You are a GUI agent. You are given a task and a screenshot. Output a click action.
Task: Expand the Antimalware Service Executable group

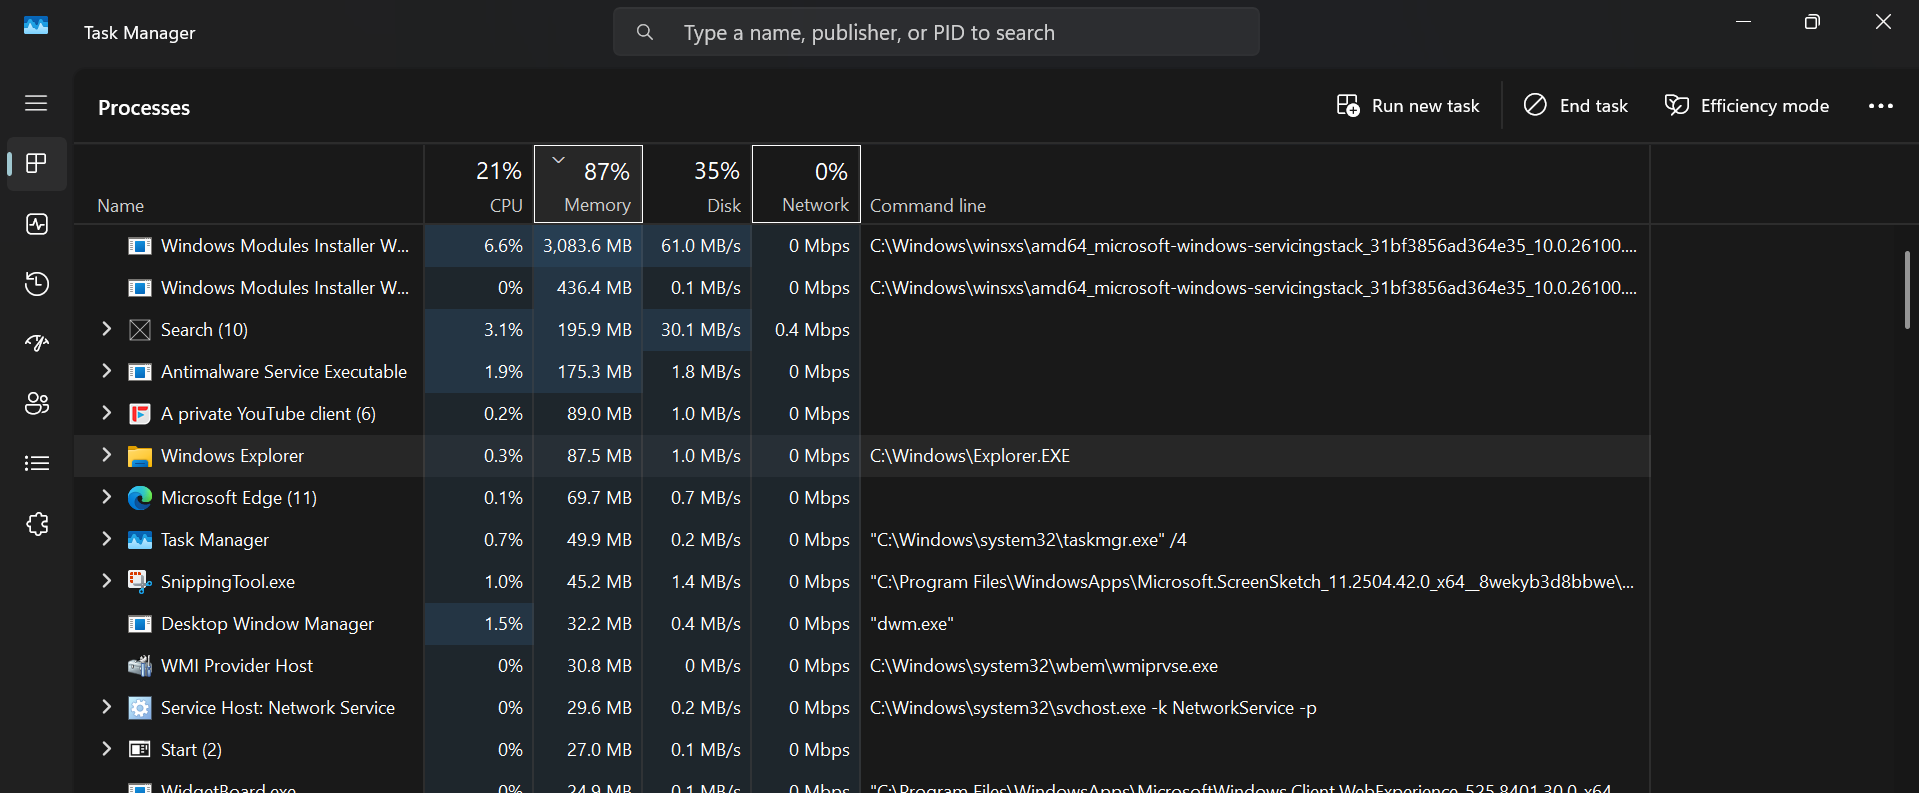click(x=107, y=370)
